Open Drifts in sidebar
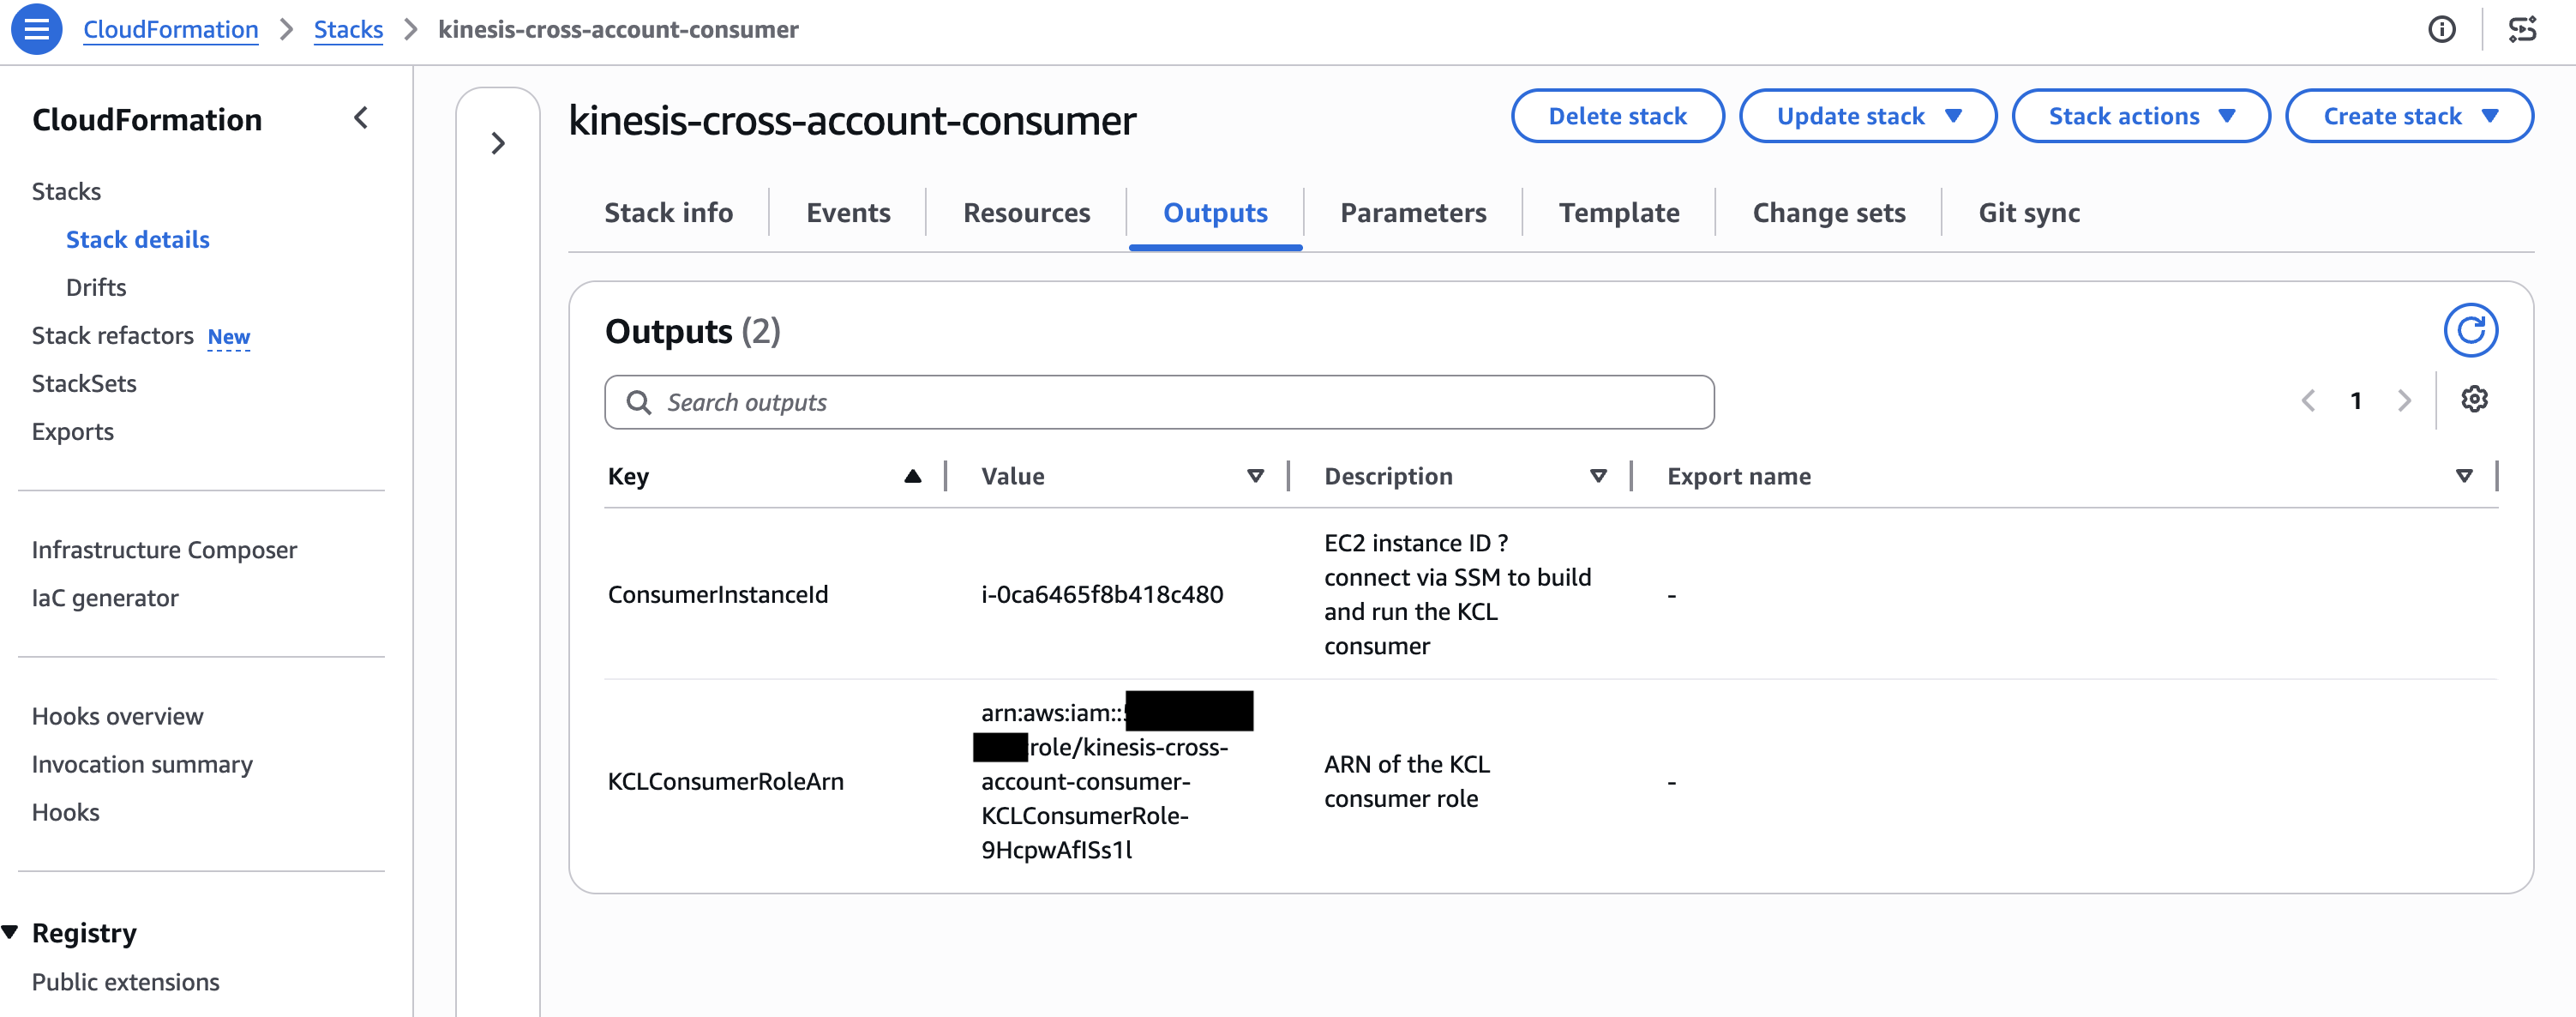 tap(96, 287)
